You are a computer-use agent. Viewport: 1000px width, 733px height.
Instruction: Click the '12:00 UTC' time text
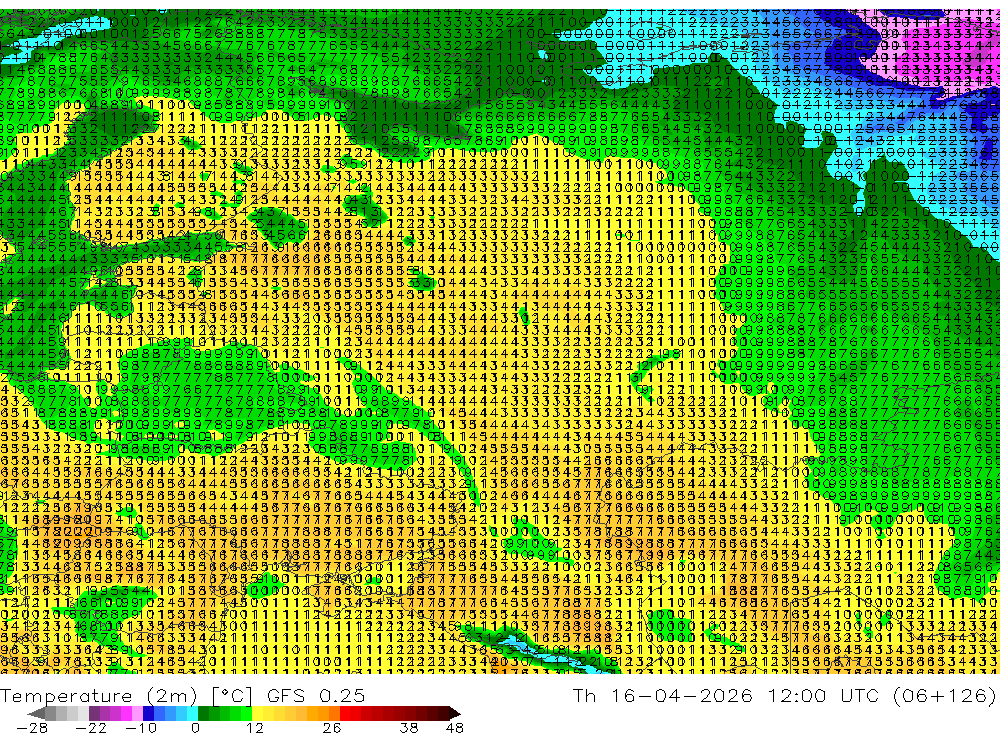pyautogui.click(x=823, y=695)
